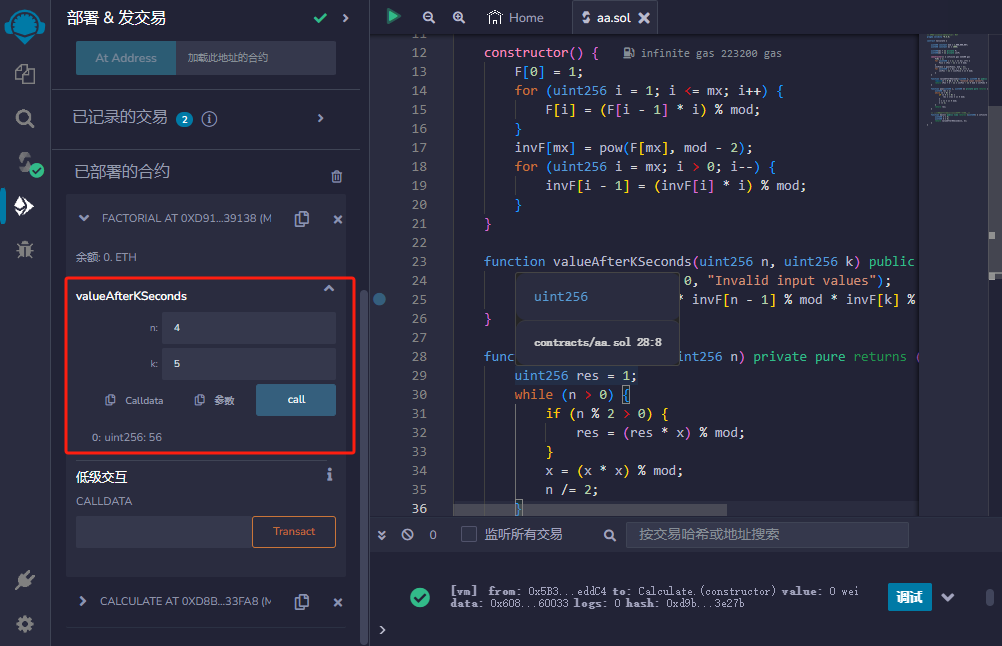Viewport: 1002px width, 646px height.
Task: Click the 加载此地址的合约 address field
Action: coord(256,58)
